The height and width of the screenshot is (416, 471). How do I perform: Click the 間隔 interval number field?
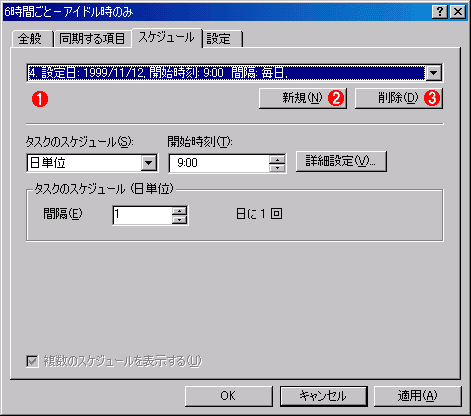tap(143, 215)
